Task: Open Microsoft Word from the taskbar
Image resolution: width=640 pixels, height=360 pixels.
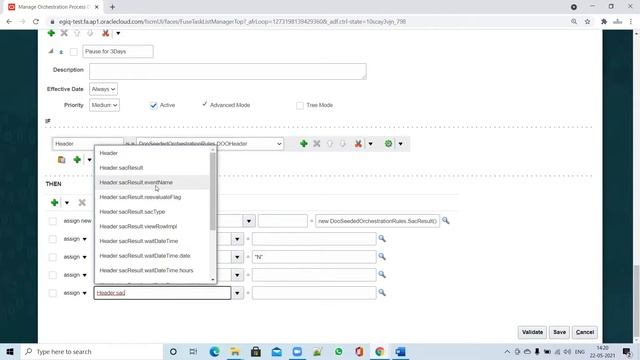Action: [x=400, y=351]
